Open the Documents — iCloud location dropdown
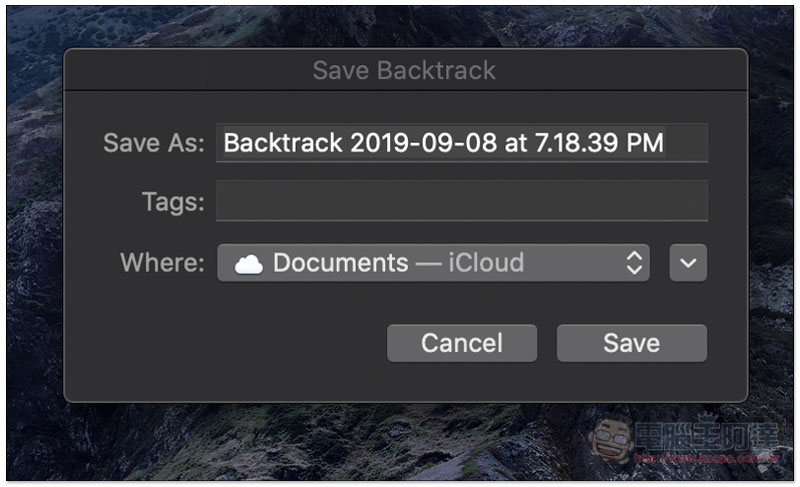Viewport: 800px width, 487px height. click(x=433, y=263)
